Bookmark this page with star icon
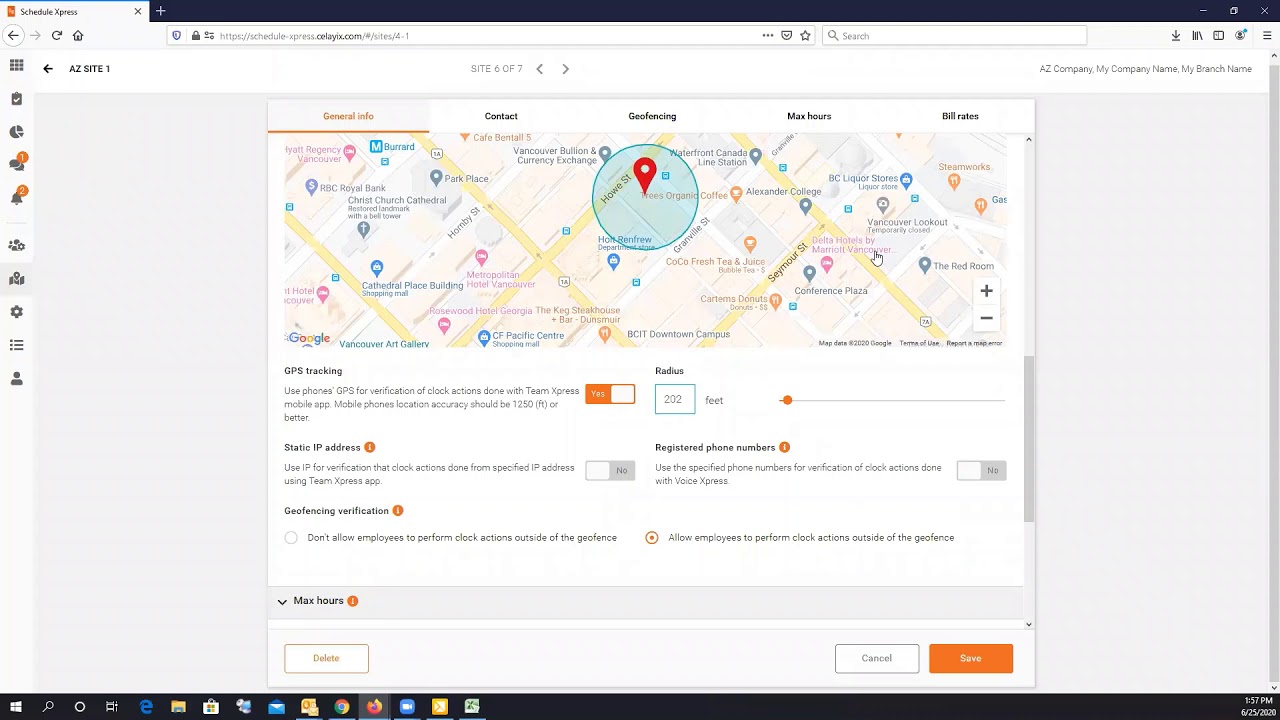 [x=805, y=35]
